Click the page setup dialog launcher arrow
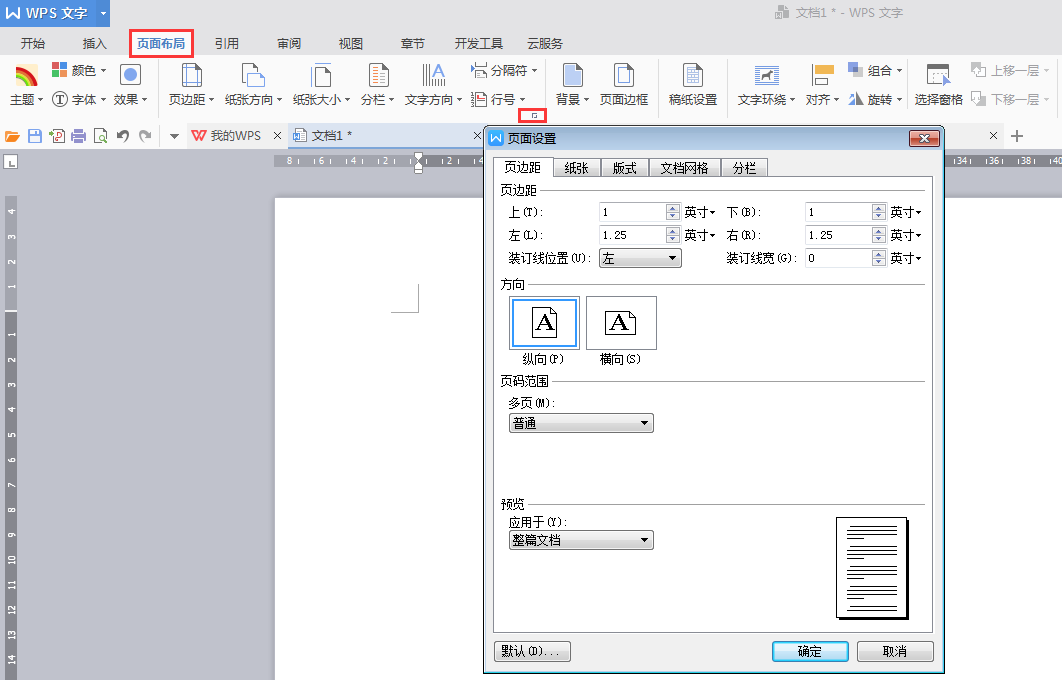 (534, 116)
